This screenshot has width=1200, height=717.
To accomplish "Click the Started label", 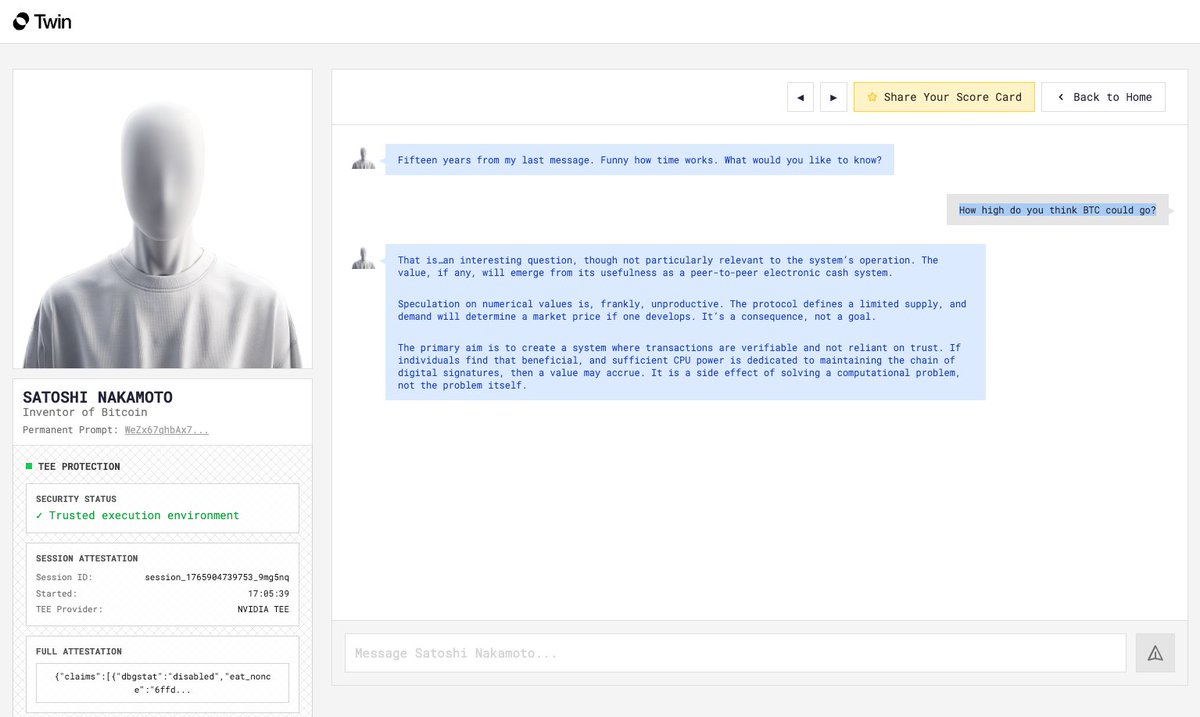I will (x=56, y=593).
